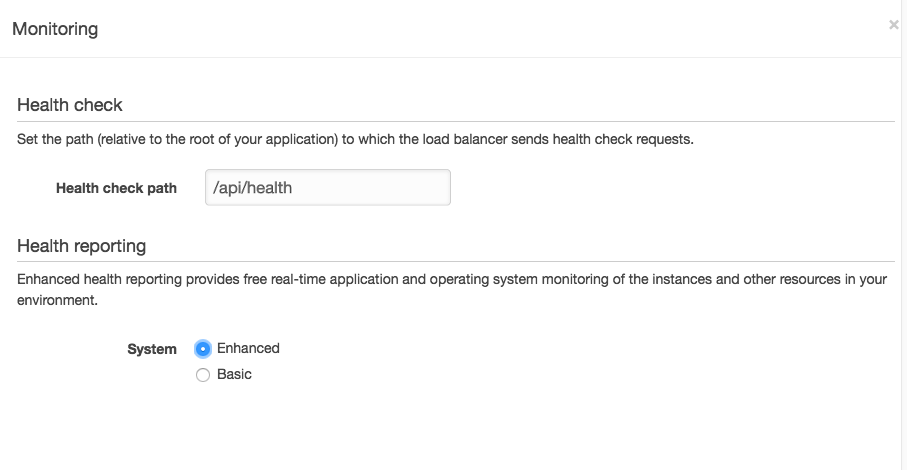The image size is (907, 470).
Task: Click the Health check path label
Action: coord(116,188)
